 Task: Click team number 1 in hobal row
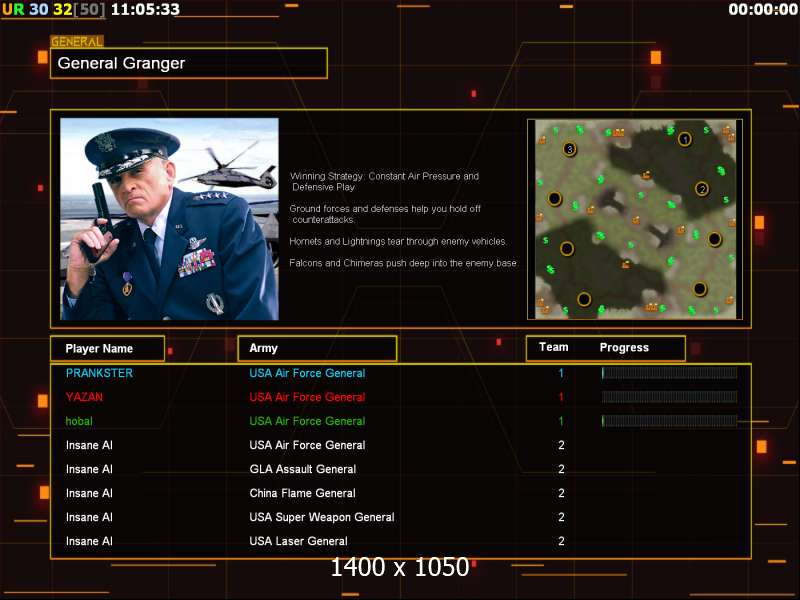(x=561, y=421)
